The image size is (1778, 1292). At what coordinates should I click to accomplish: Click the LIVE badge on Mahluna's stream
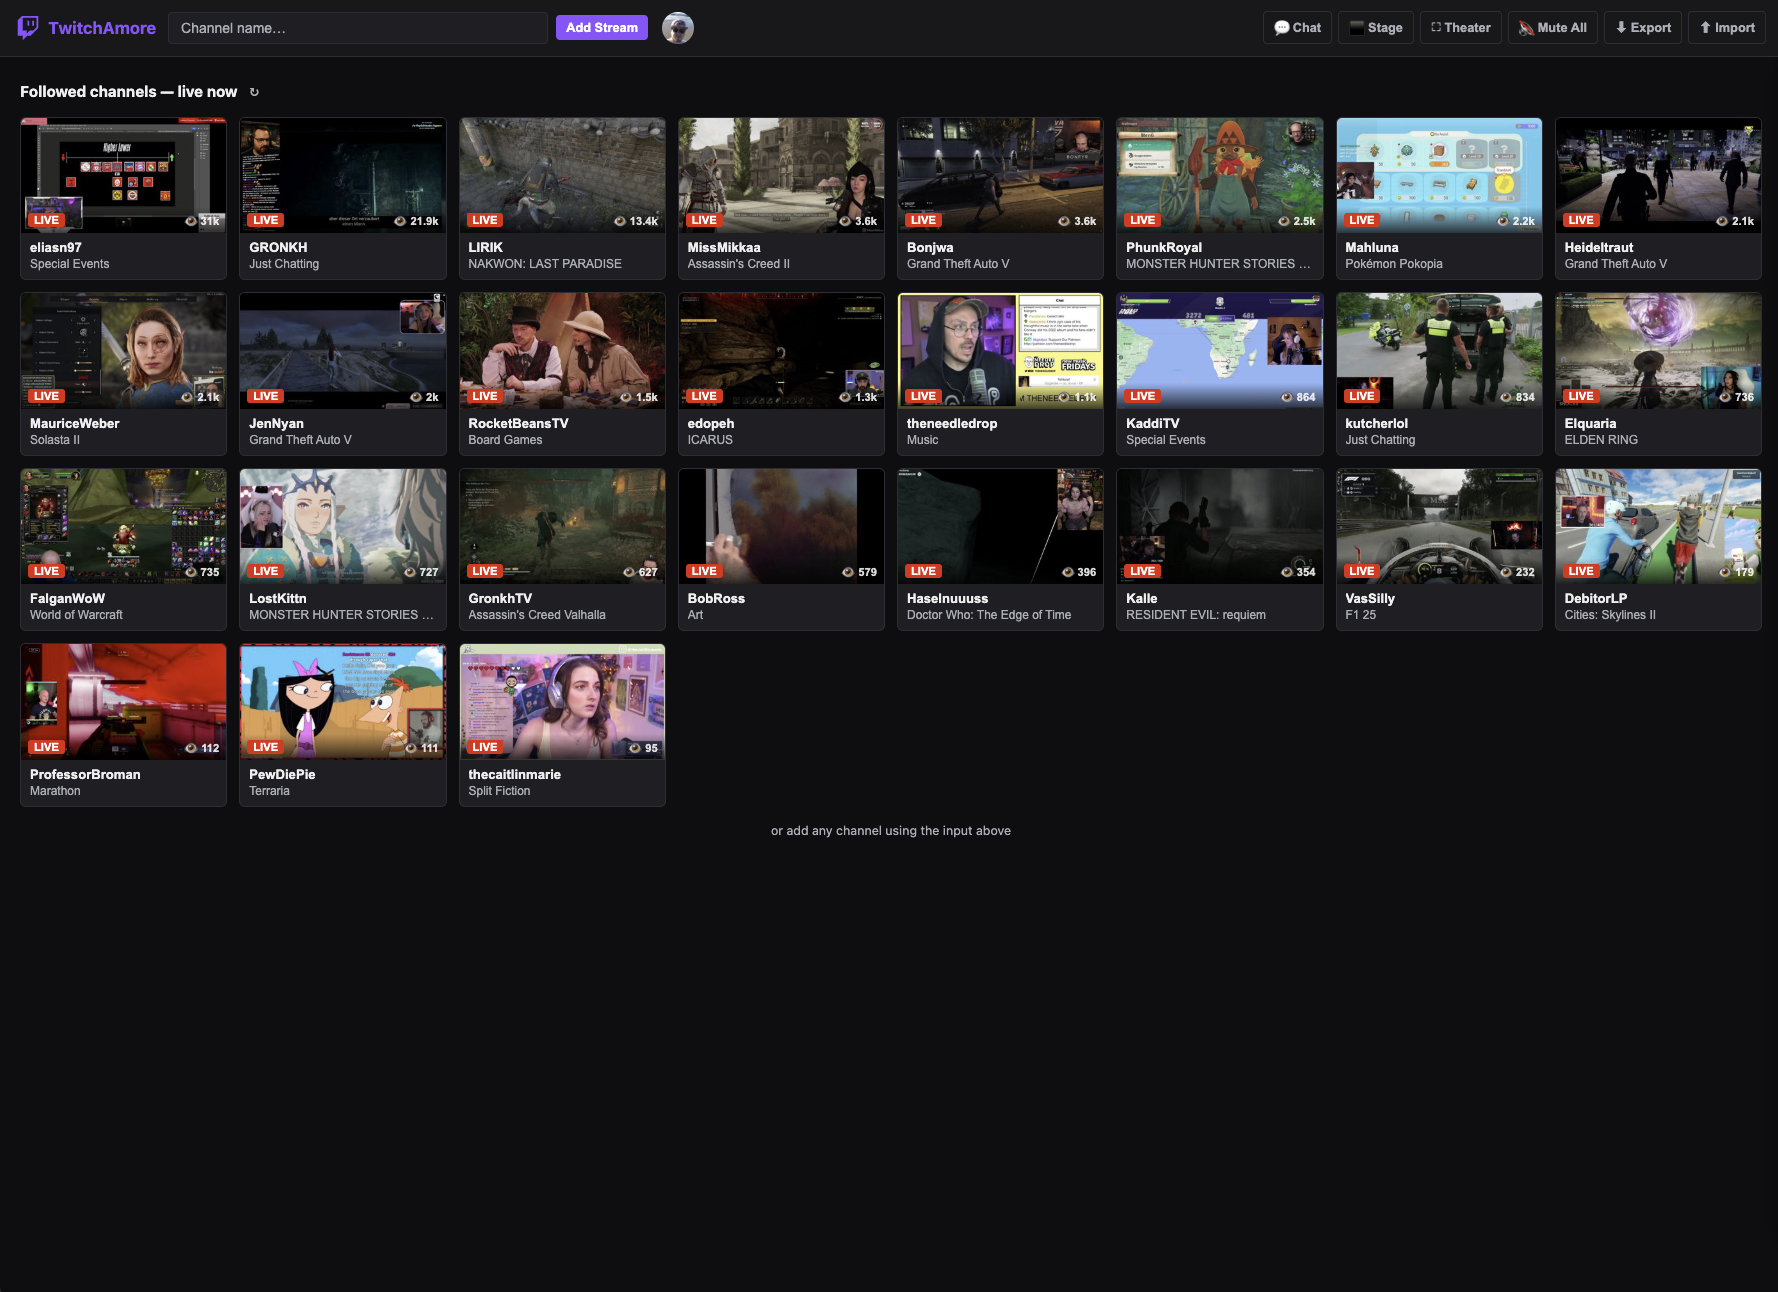[x=1361, y=220]
